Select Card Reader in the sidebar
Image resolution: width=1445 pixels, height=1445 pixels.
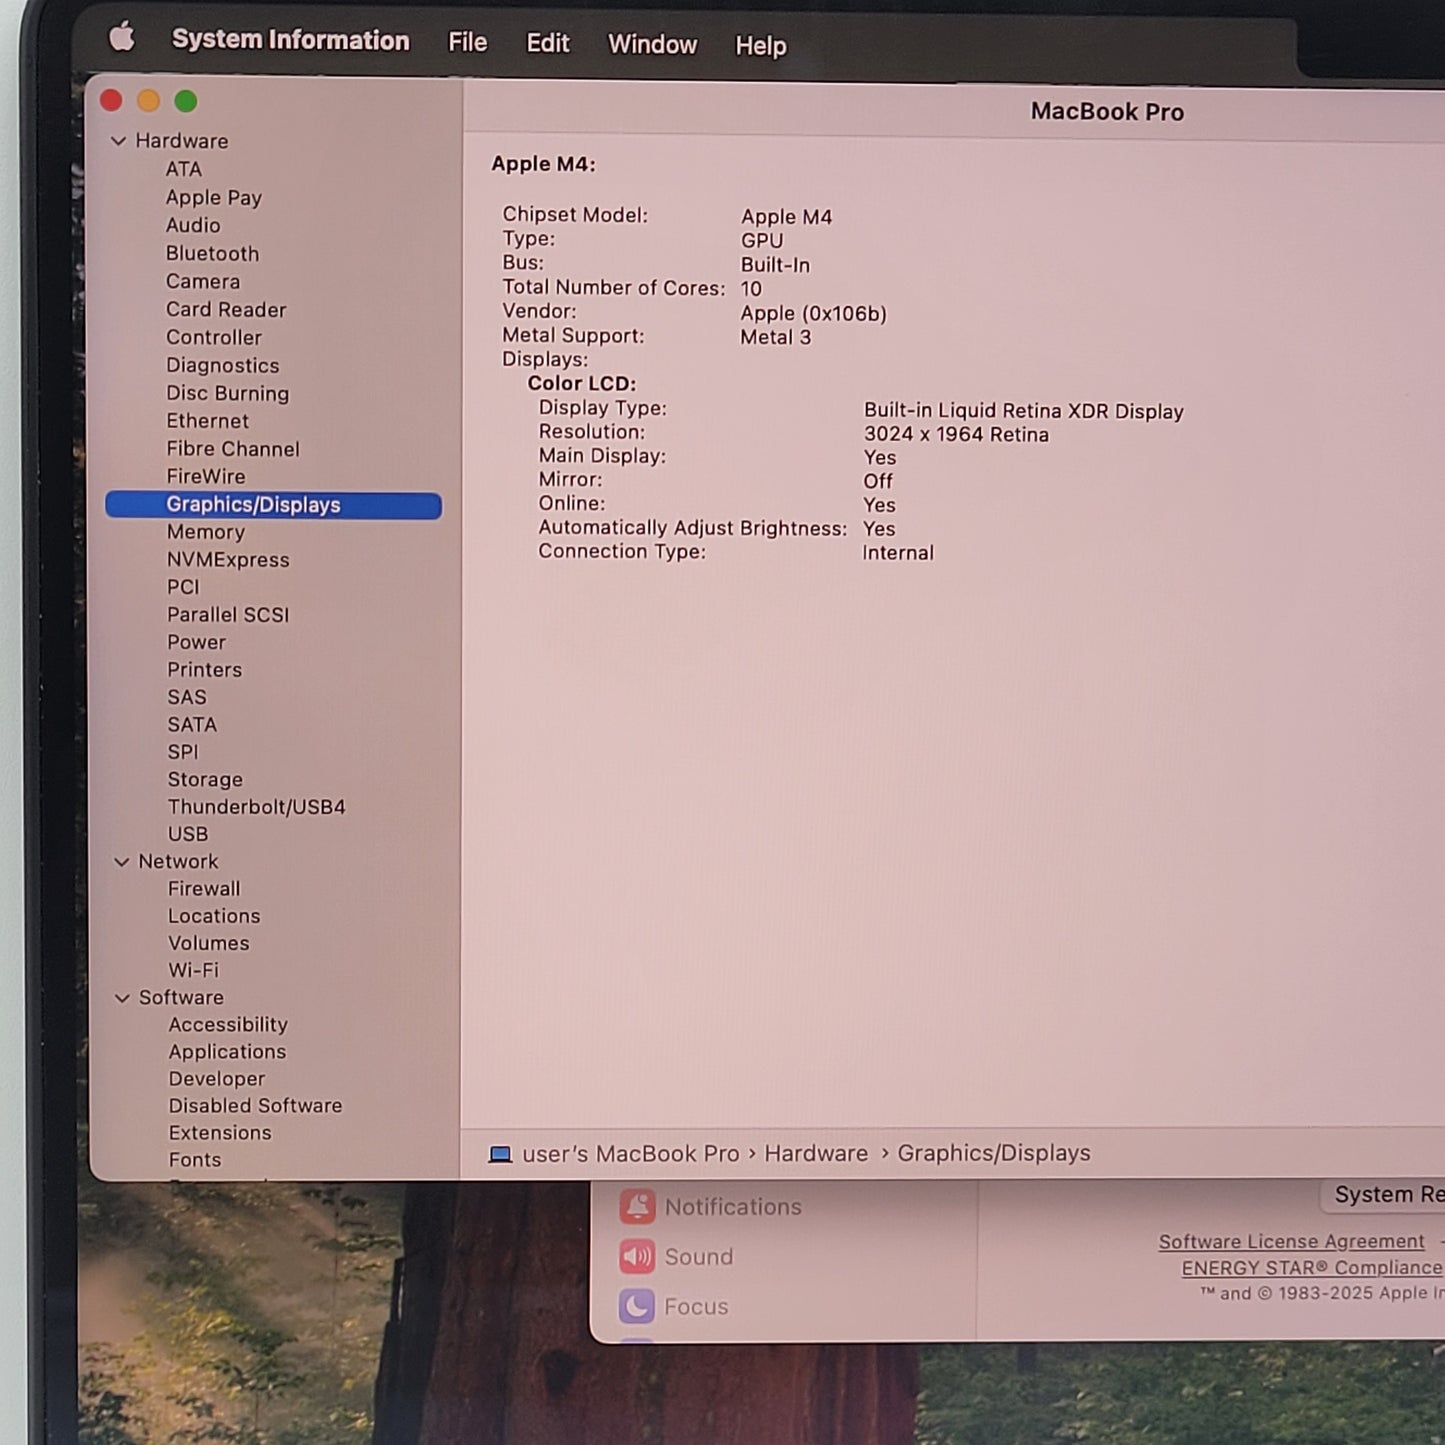[x=226, y=310]
